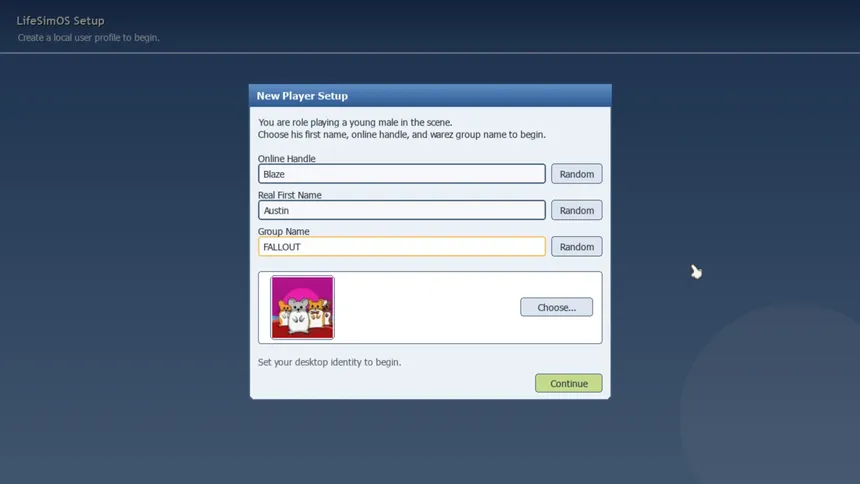The height and width of the screenshot is (484, 860).
Task: Click the 'Online Handle' label text
Action: (x=287, y=159)
